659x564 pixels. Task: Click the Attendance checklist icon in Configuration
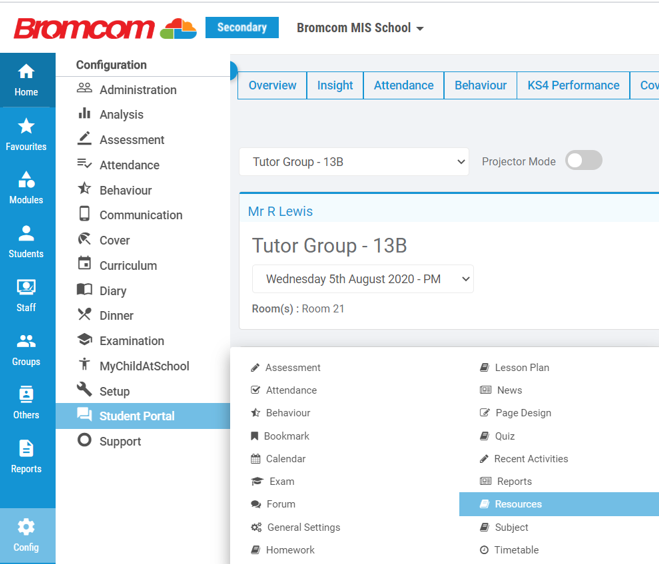coord(84,163)
